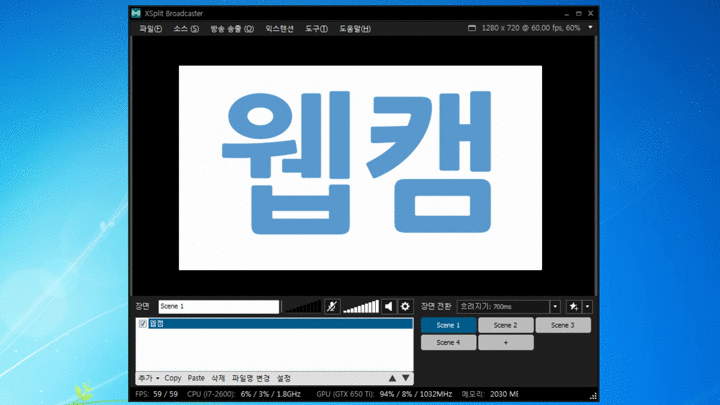Screen dimensions: 720x405
Task: Open the 도구 menu
Action: (316, 28)
